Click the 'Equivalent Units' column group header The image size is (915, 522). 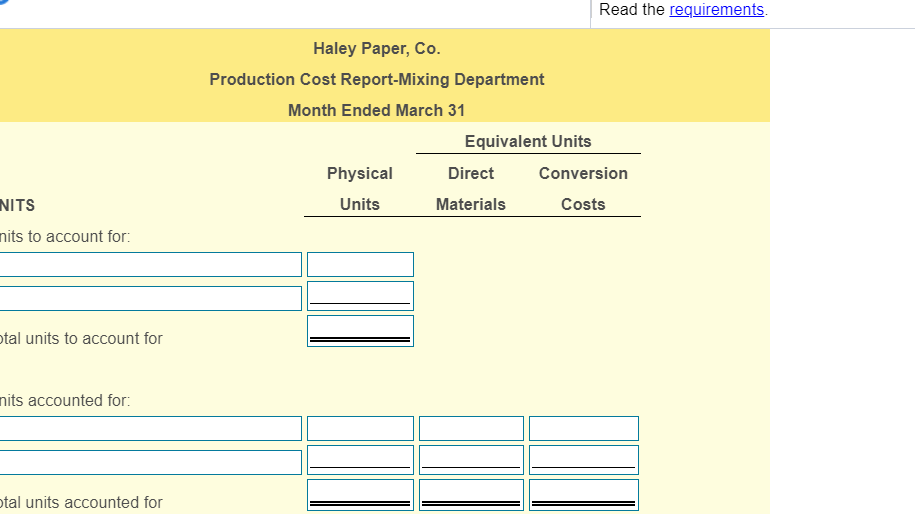pyautogui.click(x=528, y=141)
